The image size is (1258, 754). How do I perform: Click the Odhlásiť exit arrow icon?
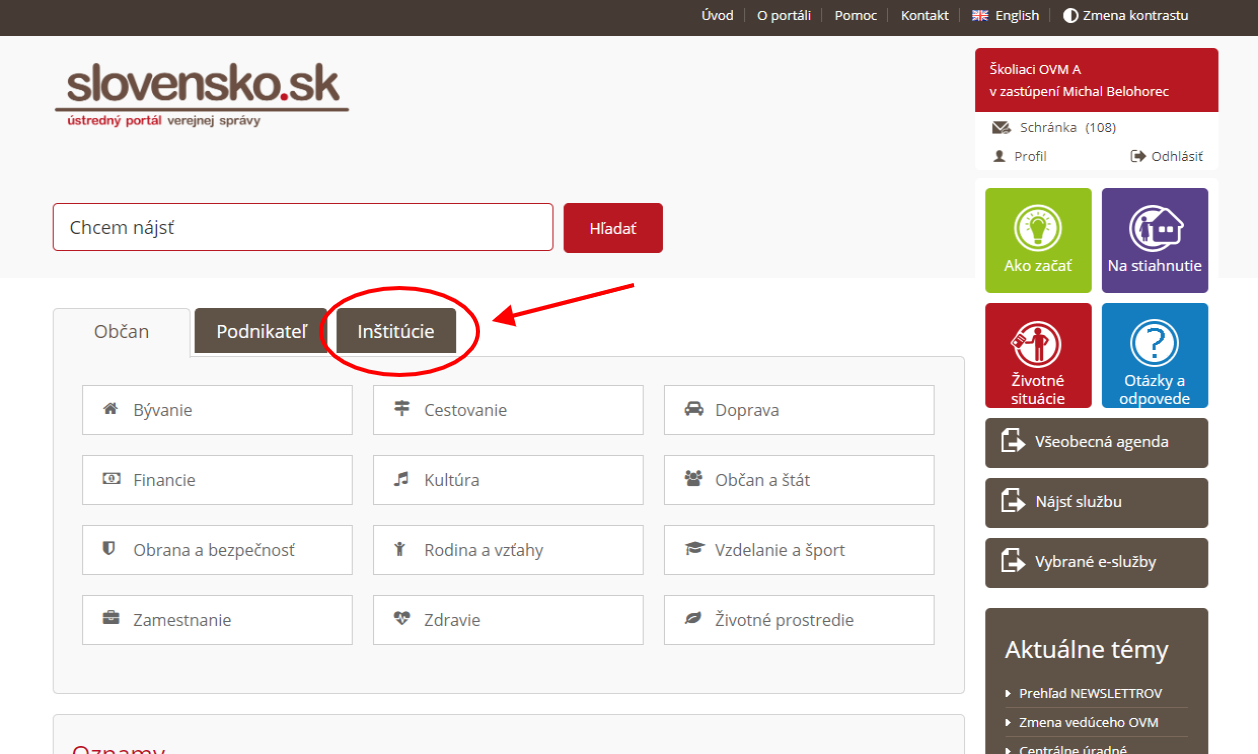(x=1138, y=156)
